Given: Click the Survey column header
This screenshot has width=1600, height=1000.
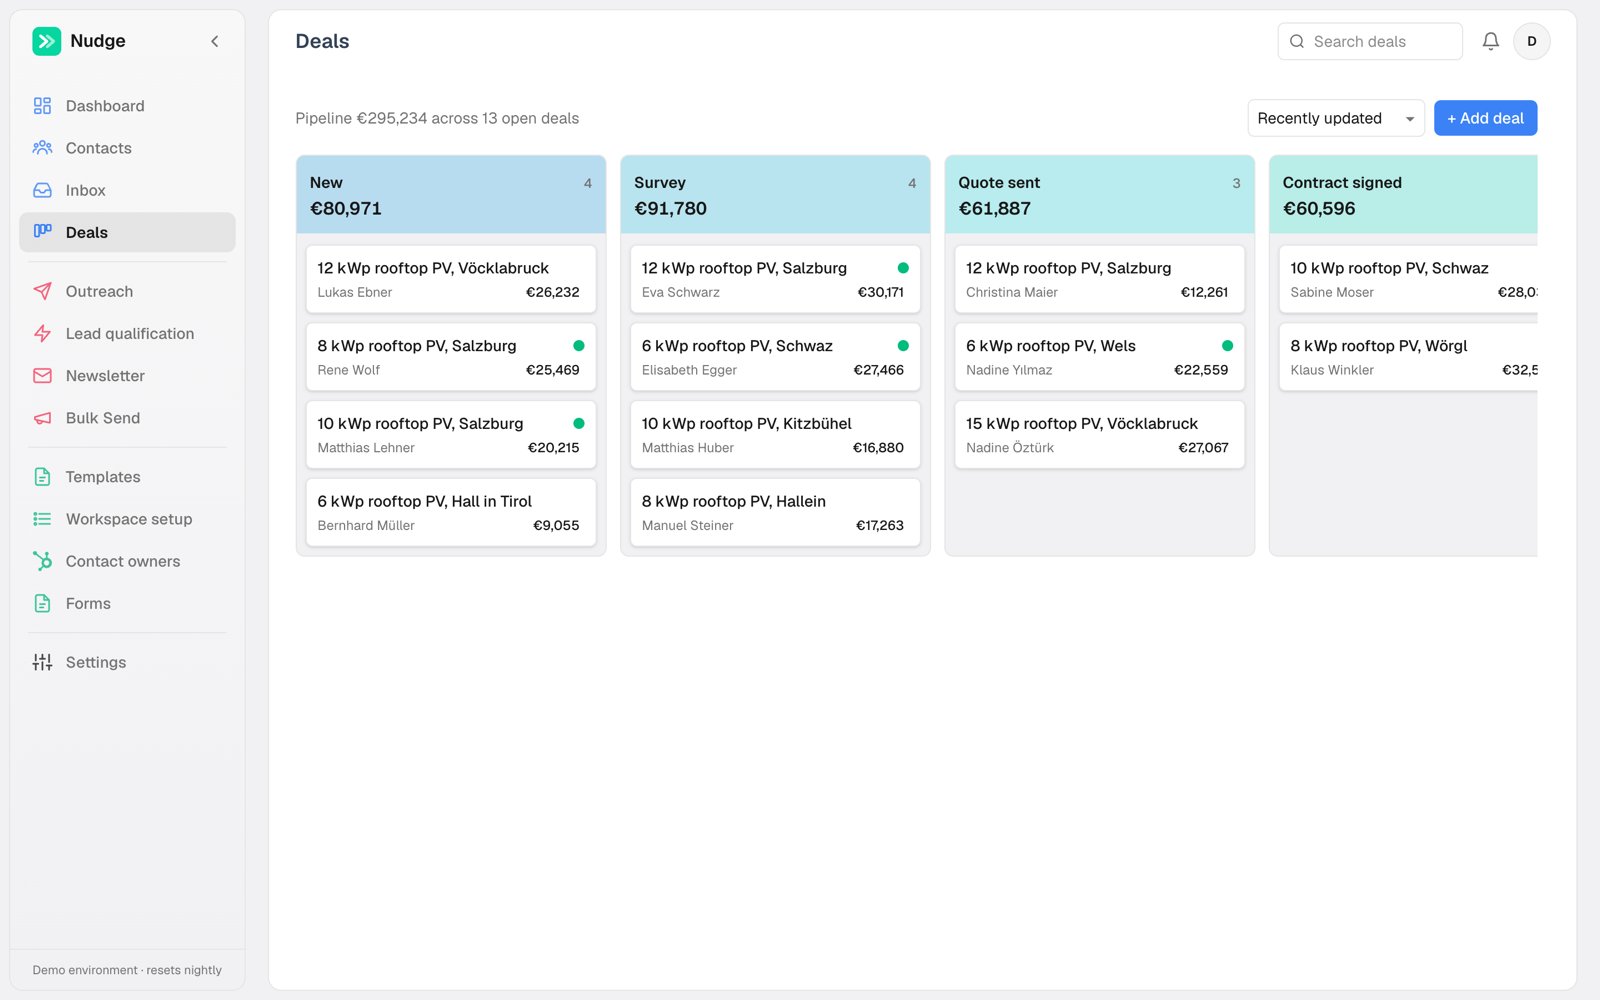Looking at the screenshot, I should (775, 195).
